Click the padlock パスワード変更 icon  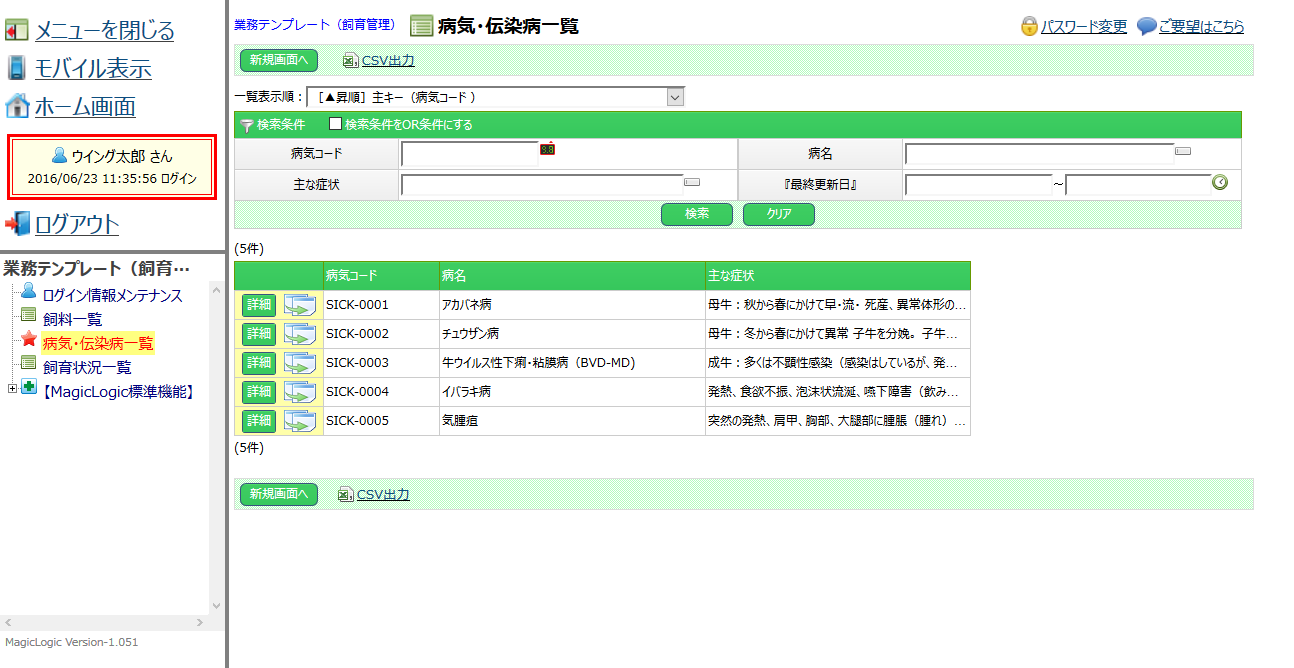[x=1029, y=26]
